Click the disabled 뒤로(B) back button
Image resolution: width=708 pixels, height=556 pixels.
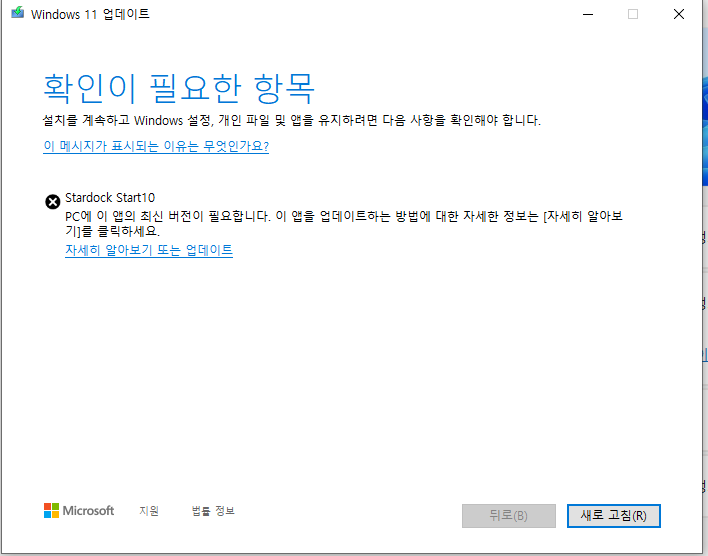508,515
